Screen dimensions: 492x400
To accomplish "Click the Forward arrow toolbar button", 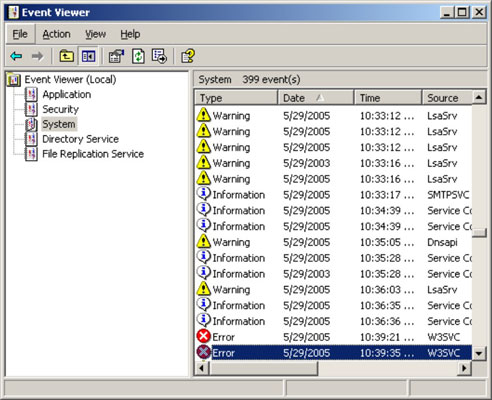I will click(x=37, y=56).
